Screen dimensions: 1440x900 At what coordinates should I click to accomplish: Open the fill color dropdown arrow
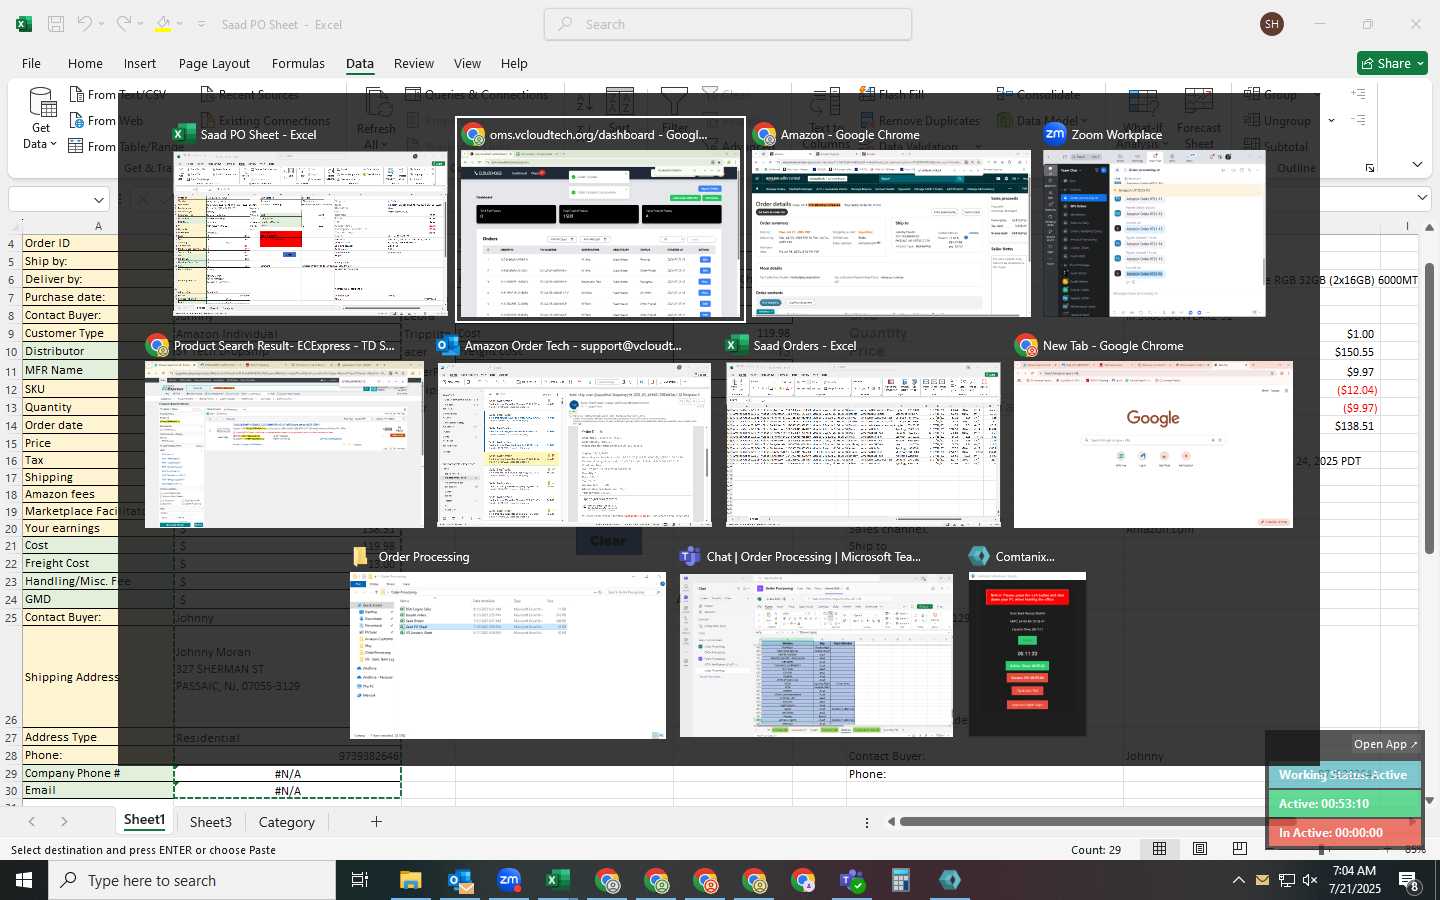pyautogui.click(x=180, y=24)
